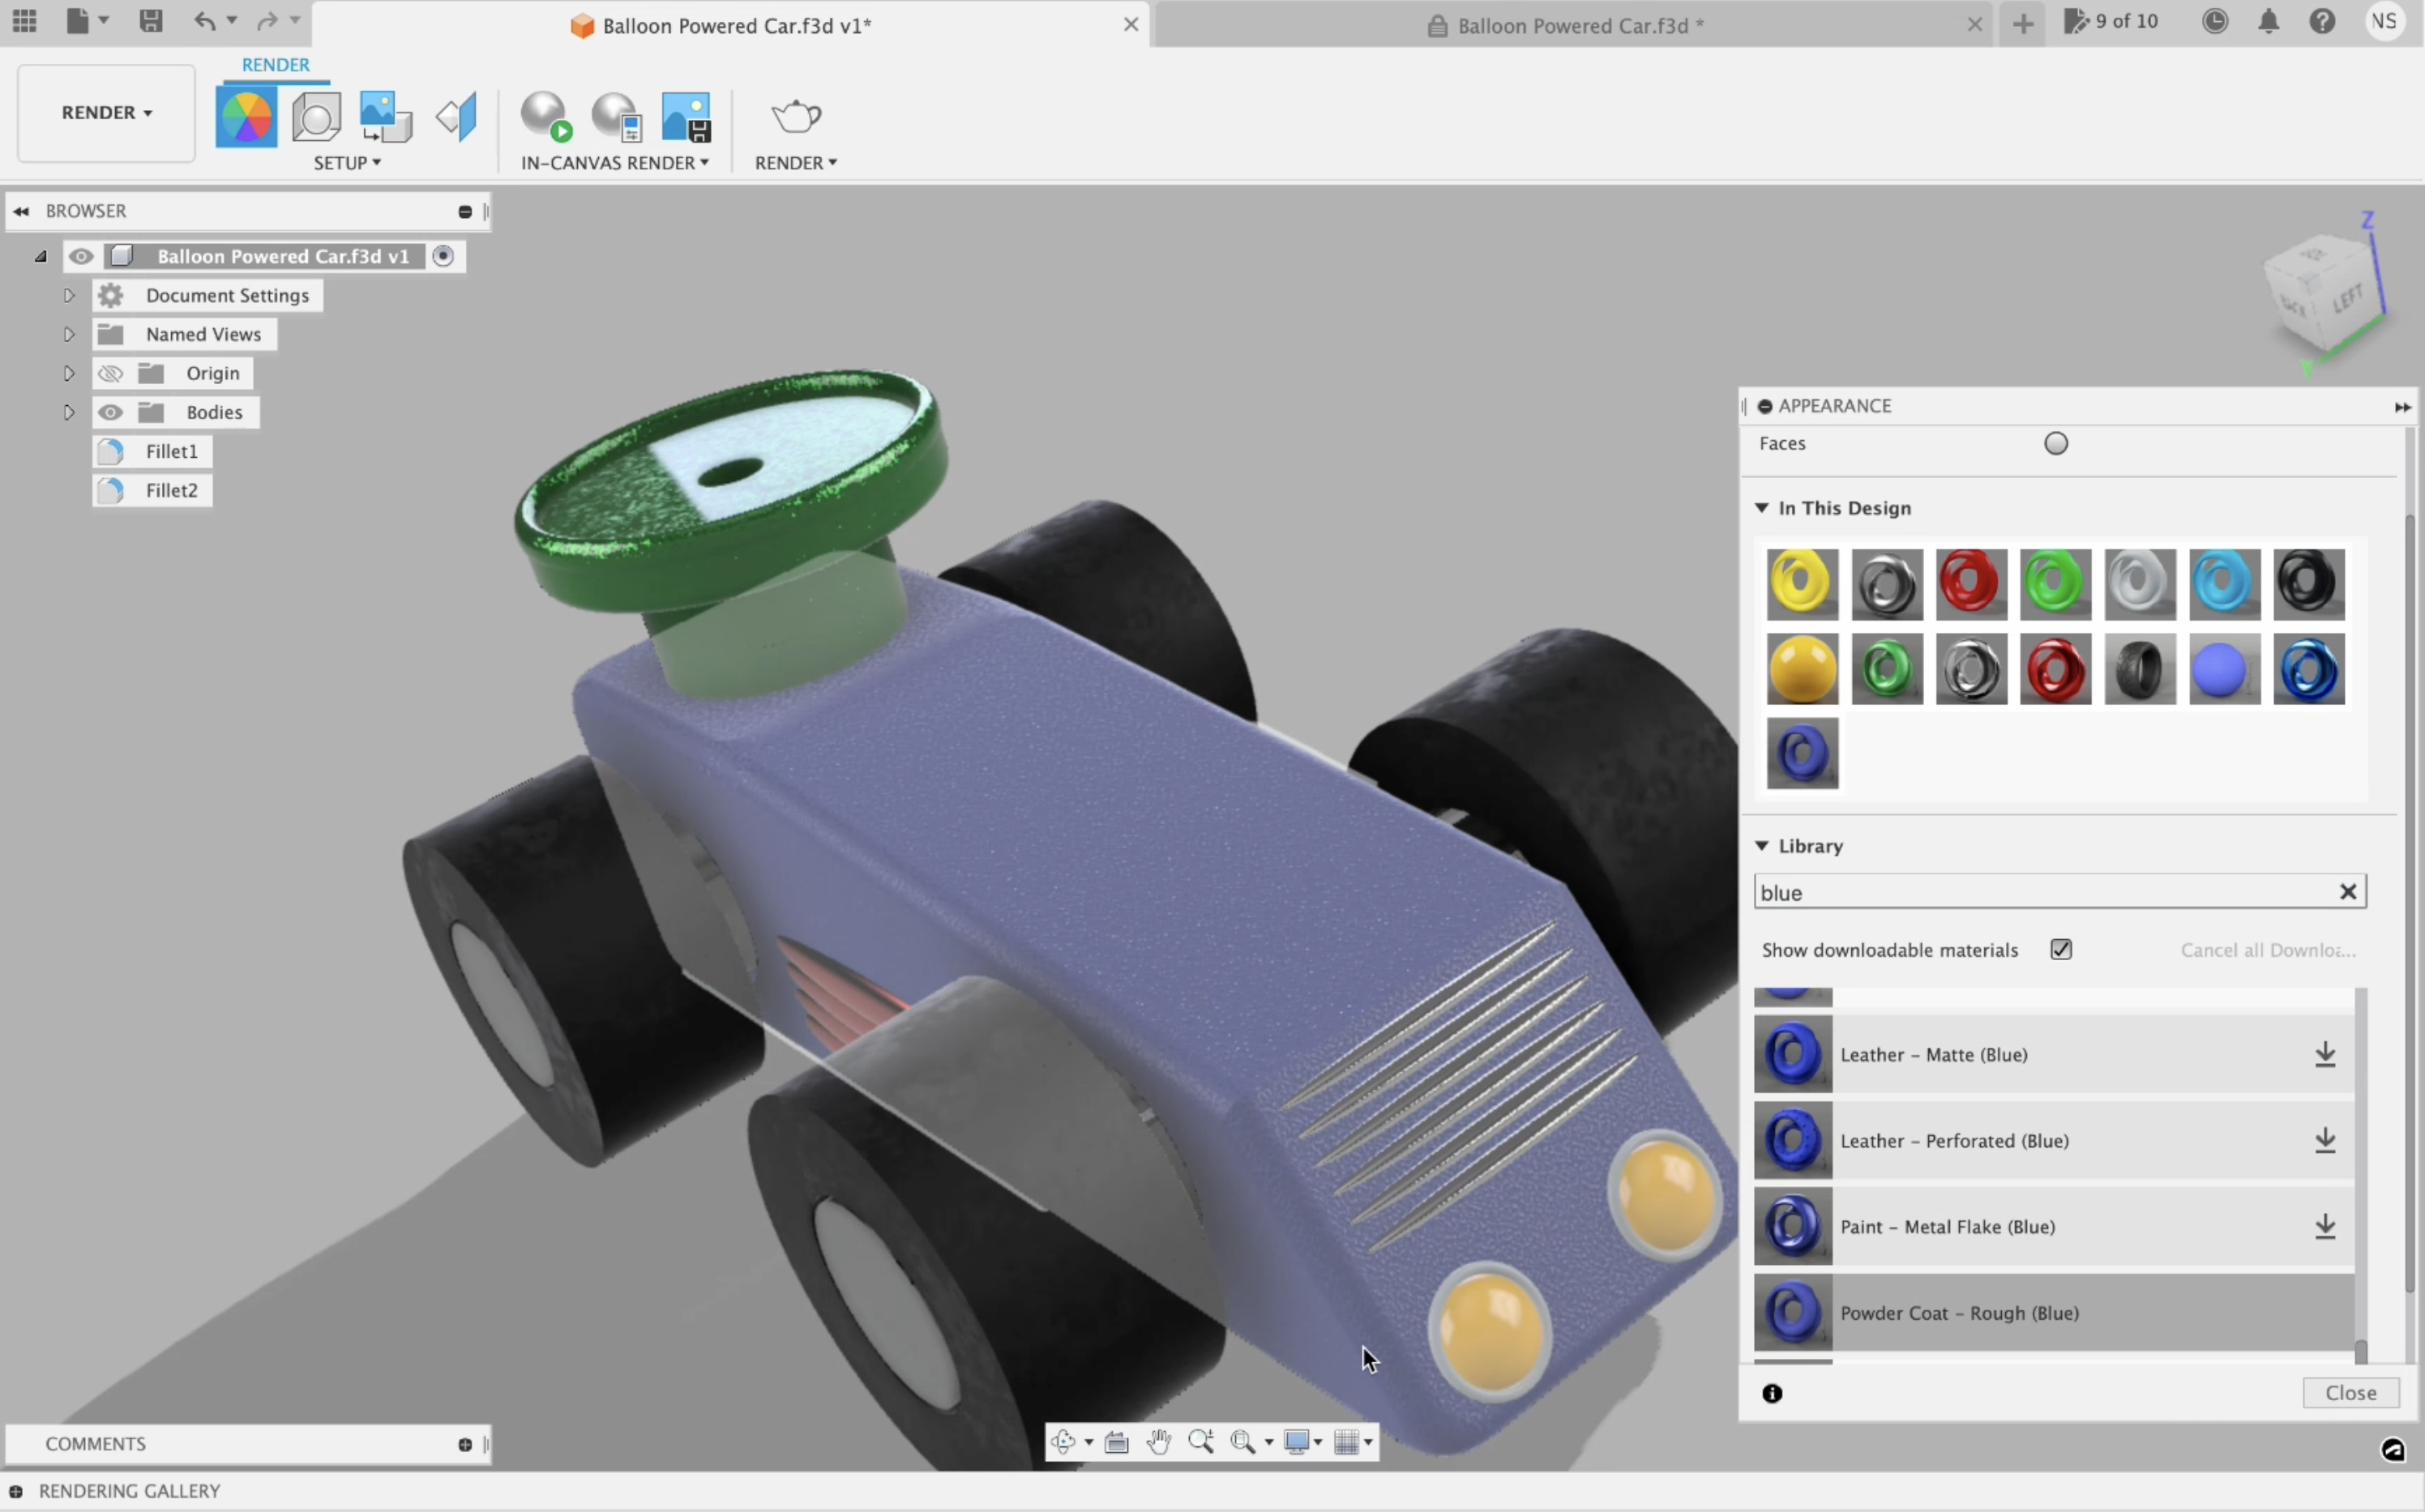Select the teapot Render icon
This screenshot has width=2425, height=1512.
click(x=795, y=115)
